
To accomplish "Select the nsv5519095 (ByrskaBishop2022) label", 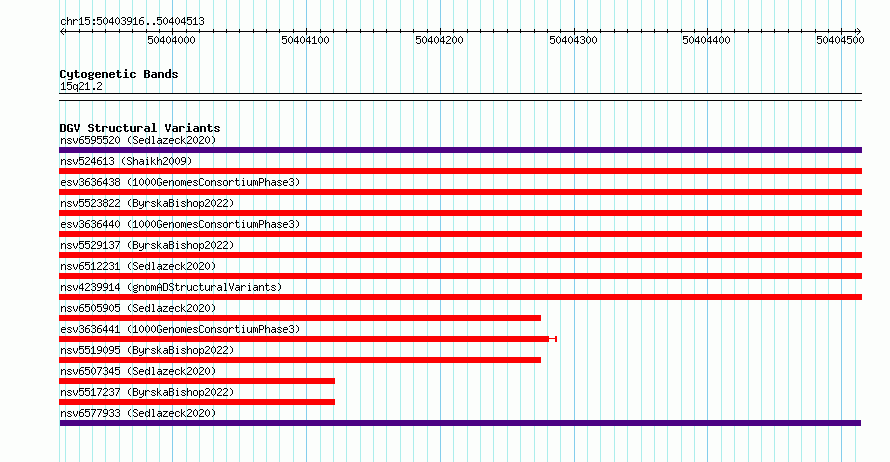I will tap(147, 350).
